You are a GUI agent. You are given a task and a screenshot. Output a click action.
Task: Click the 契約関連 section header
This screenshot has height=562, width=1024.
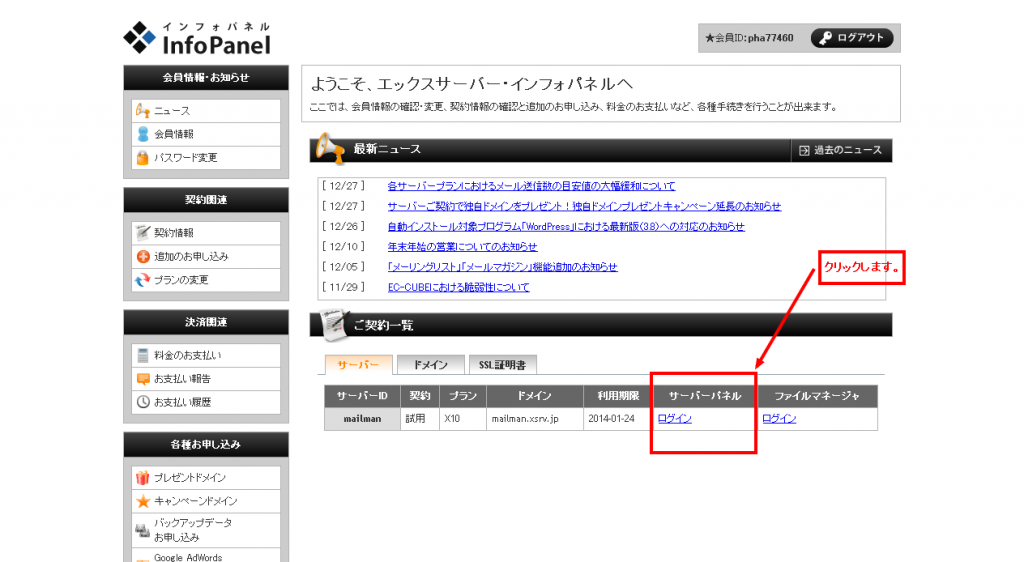tap(206, 200)
